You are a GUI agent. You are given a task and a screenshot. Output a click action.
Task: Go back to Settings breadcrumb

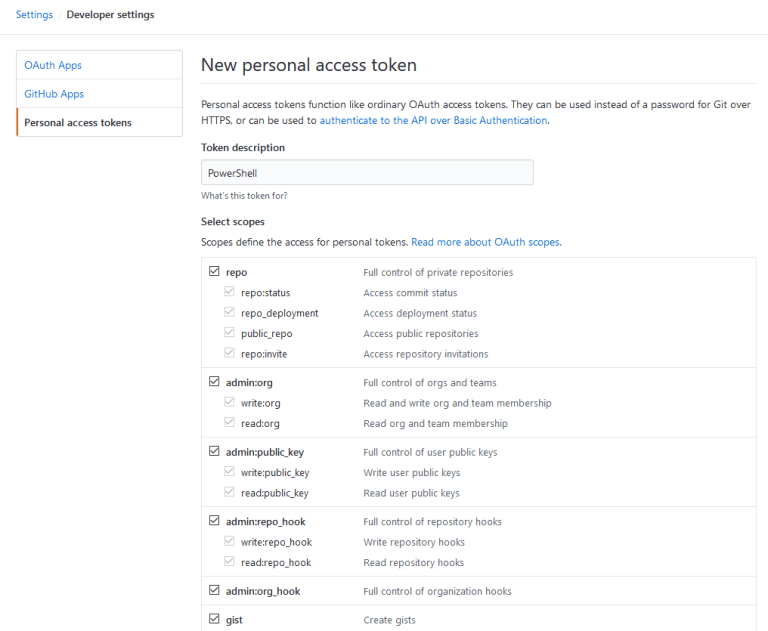pyautogui.click(x=34, y=15)
